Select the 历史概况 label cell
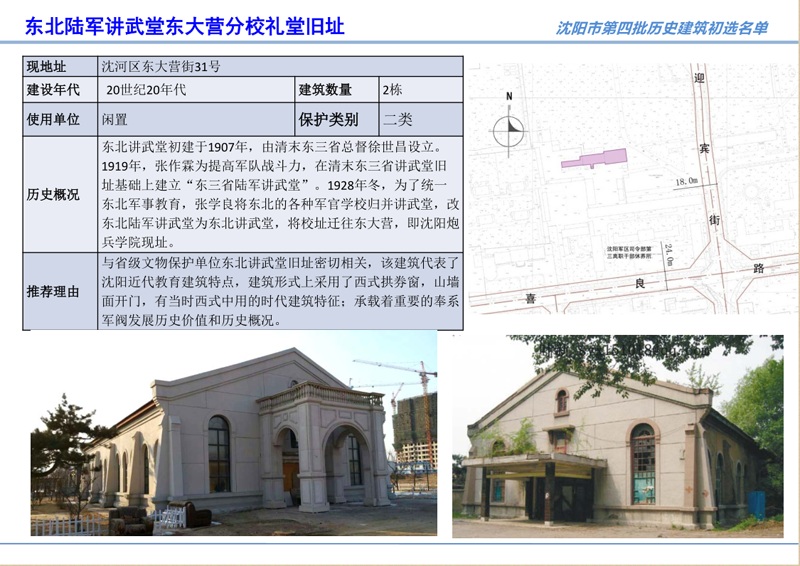Screen dimensions: 800x566 click(59, 194)
